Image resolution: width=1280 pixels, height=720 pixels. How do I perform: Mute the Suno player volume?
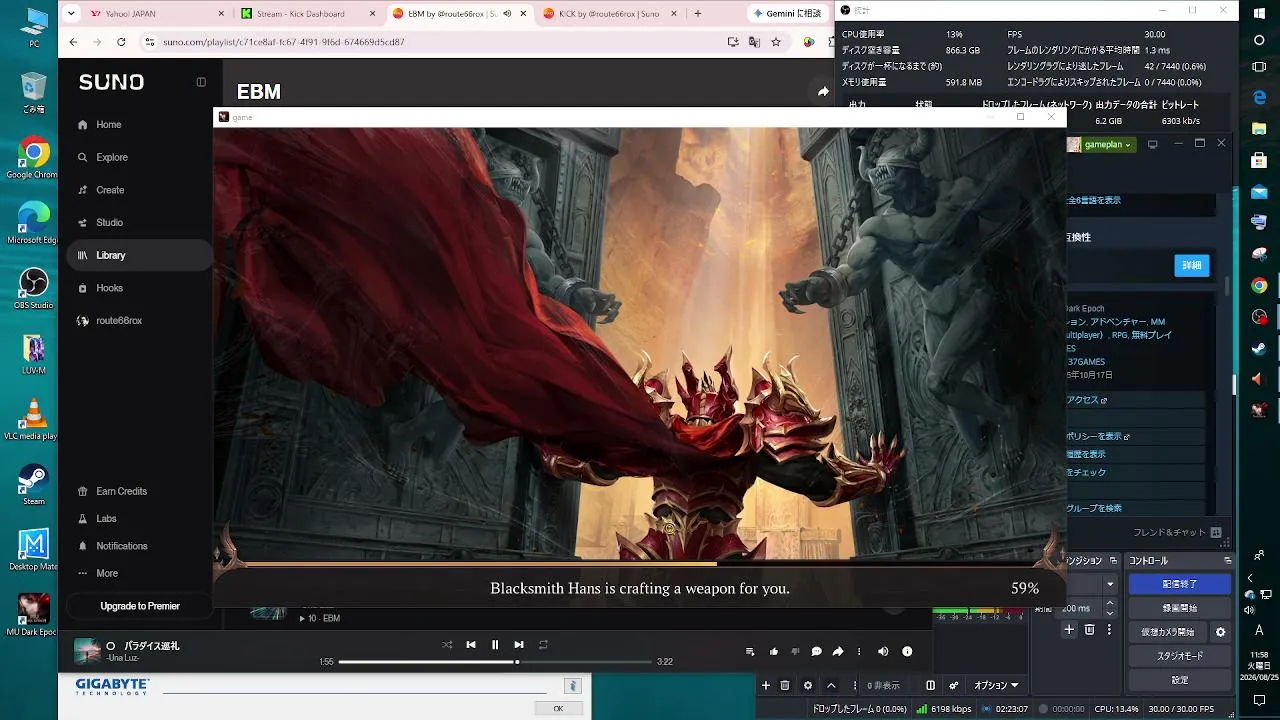point(883,652)
